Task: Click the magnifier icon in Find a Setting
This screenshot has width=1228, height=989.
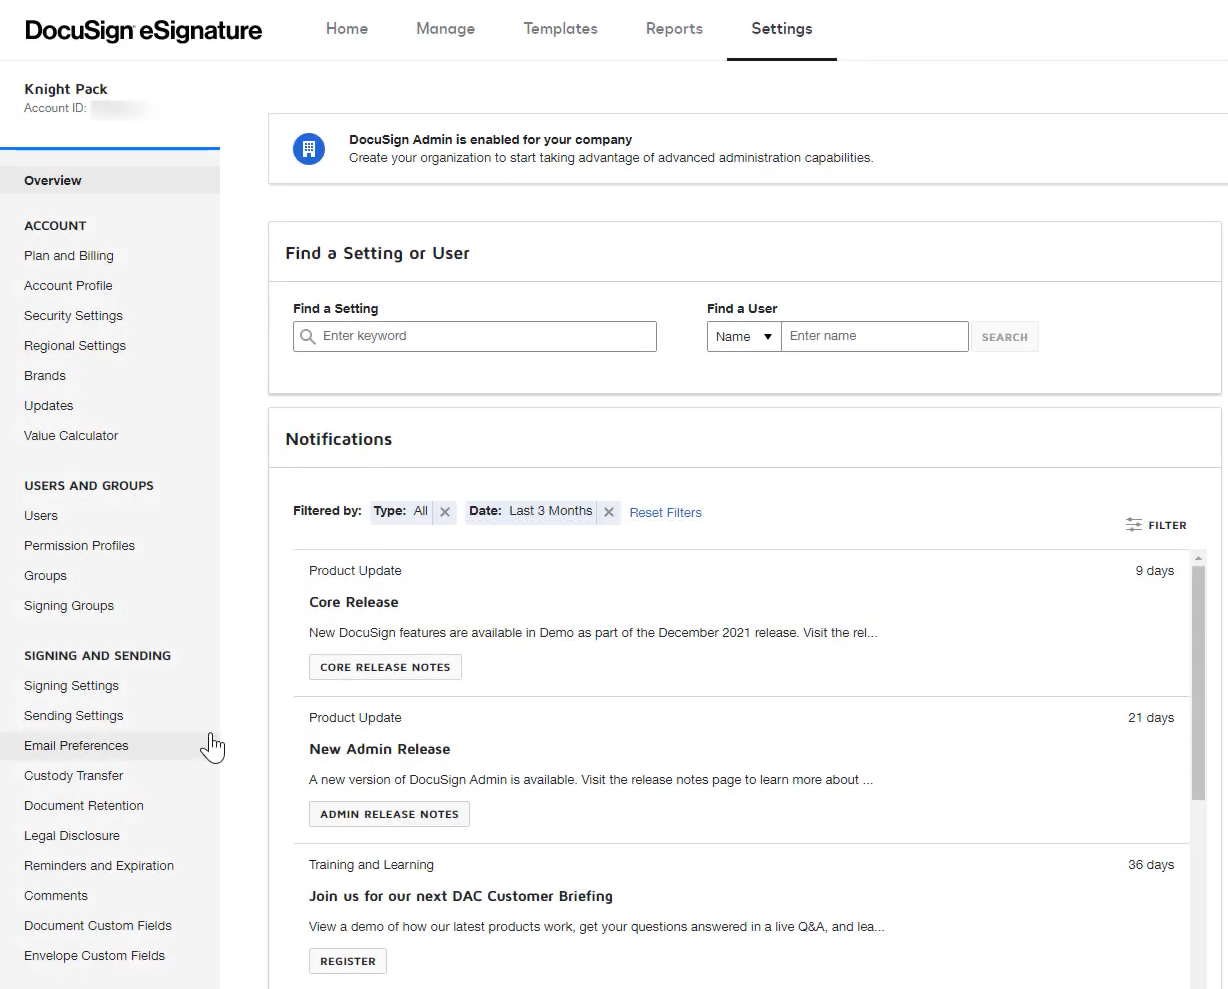Action: [x=308, y=337]
